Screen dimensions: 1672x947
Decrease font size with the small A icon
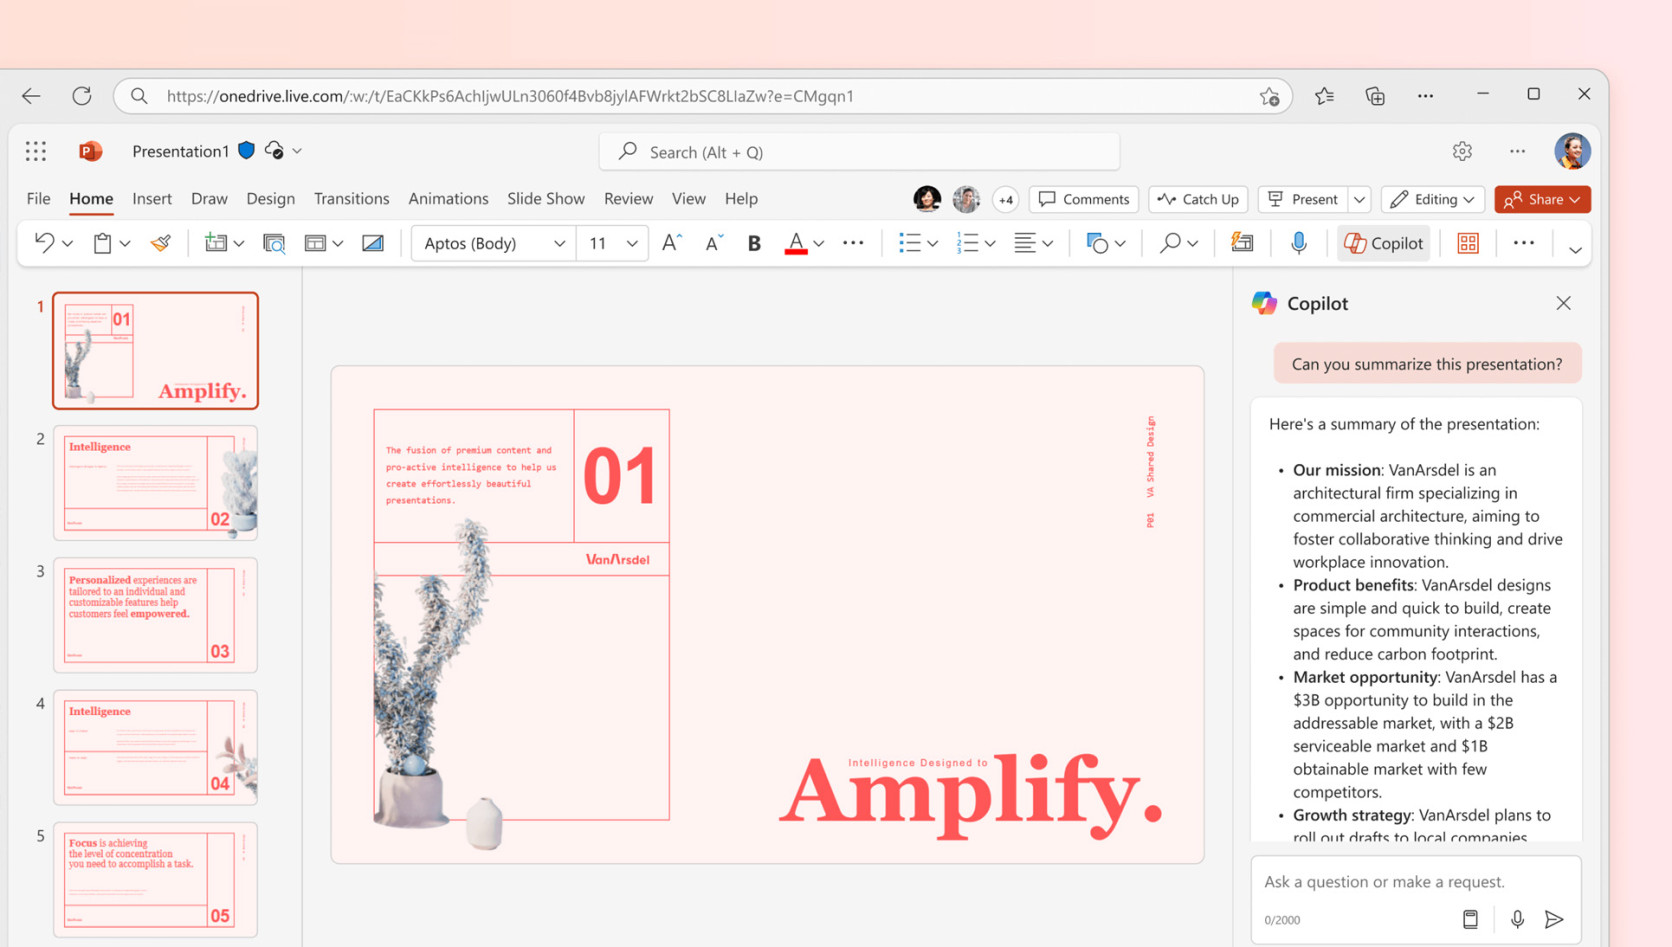pyautogui.click(x=713, y=243)
